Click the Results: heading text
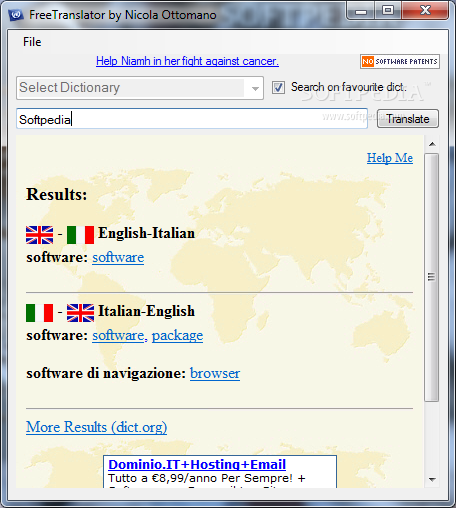Image resolution: width=456 pixels, height=508 pixels. coord(57,195)
